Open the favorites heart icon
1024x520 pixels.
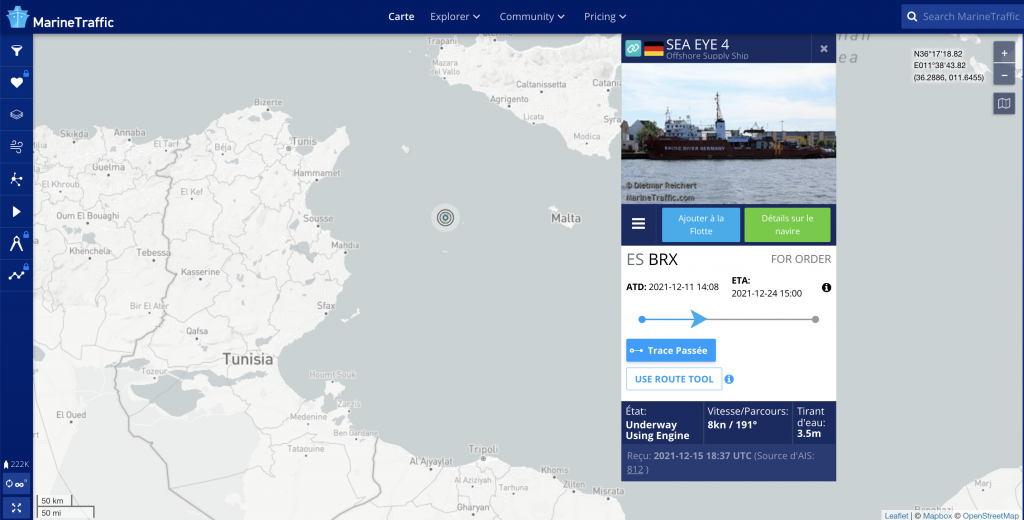point(16,82)
